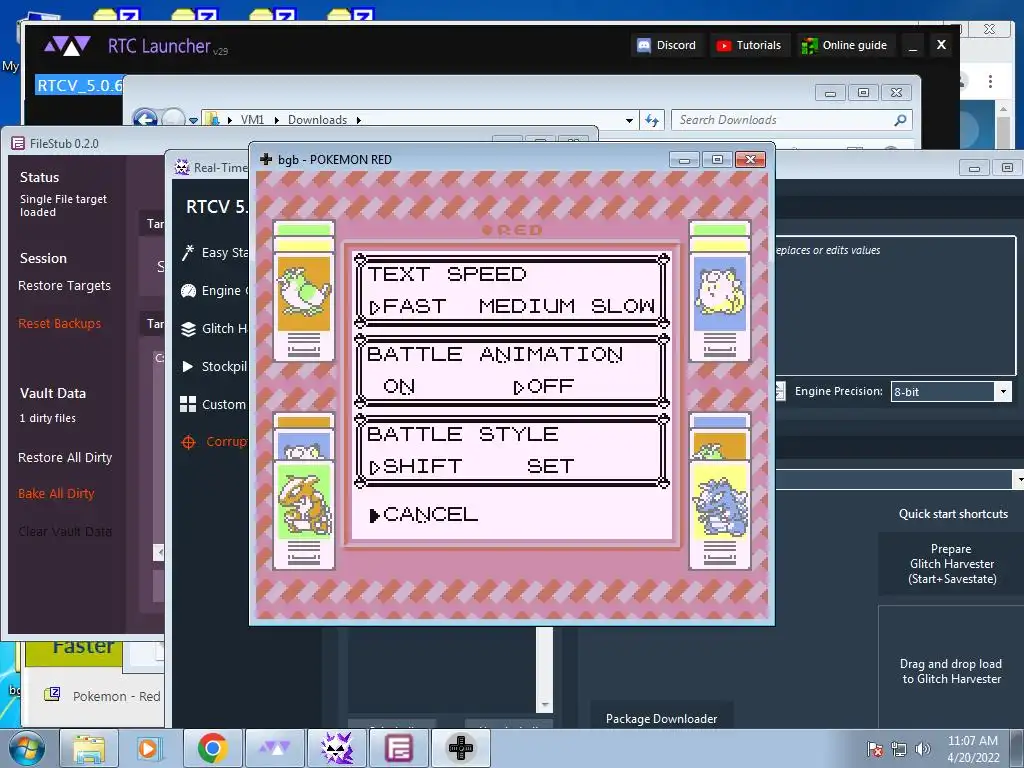Click the bottom scroll arrow in RTCV panel
The width and height of the screenshot is (1024, 768).
[545, 705]
